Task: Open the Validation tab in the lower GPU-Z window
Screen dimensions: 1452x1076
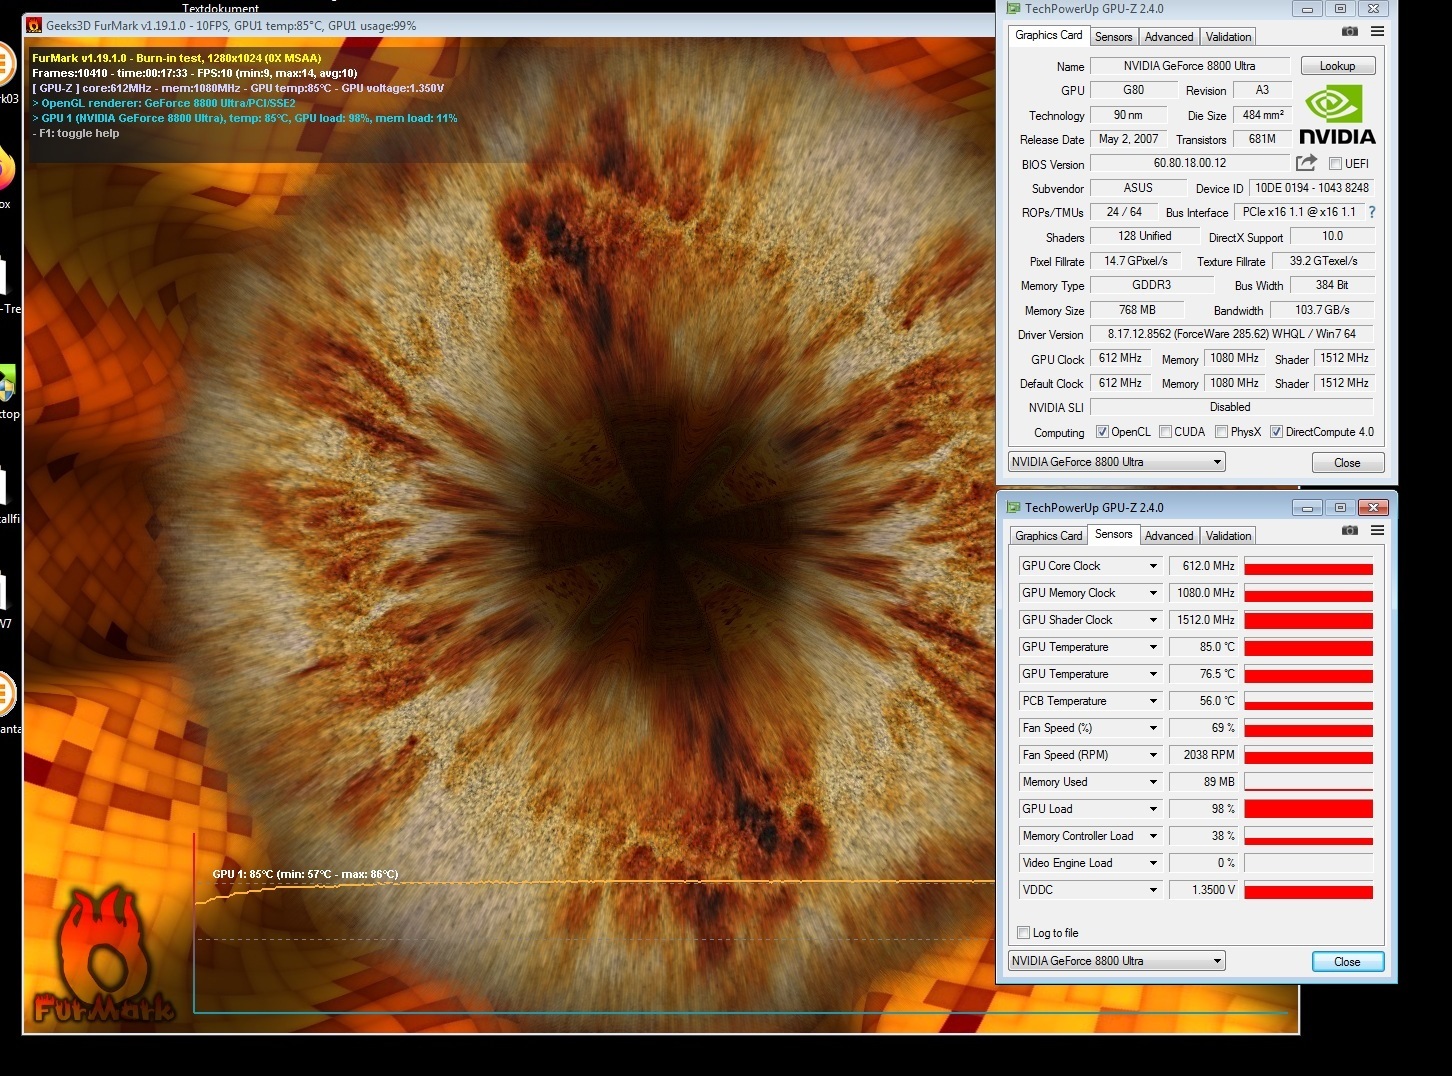Action: tap(1228, 536)
